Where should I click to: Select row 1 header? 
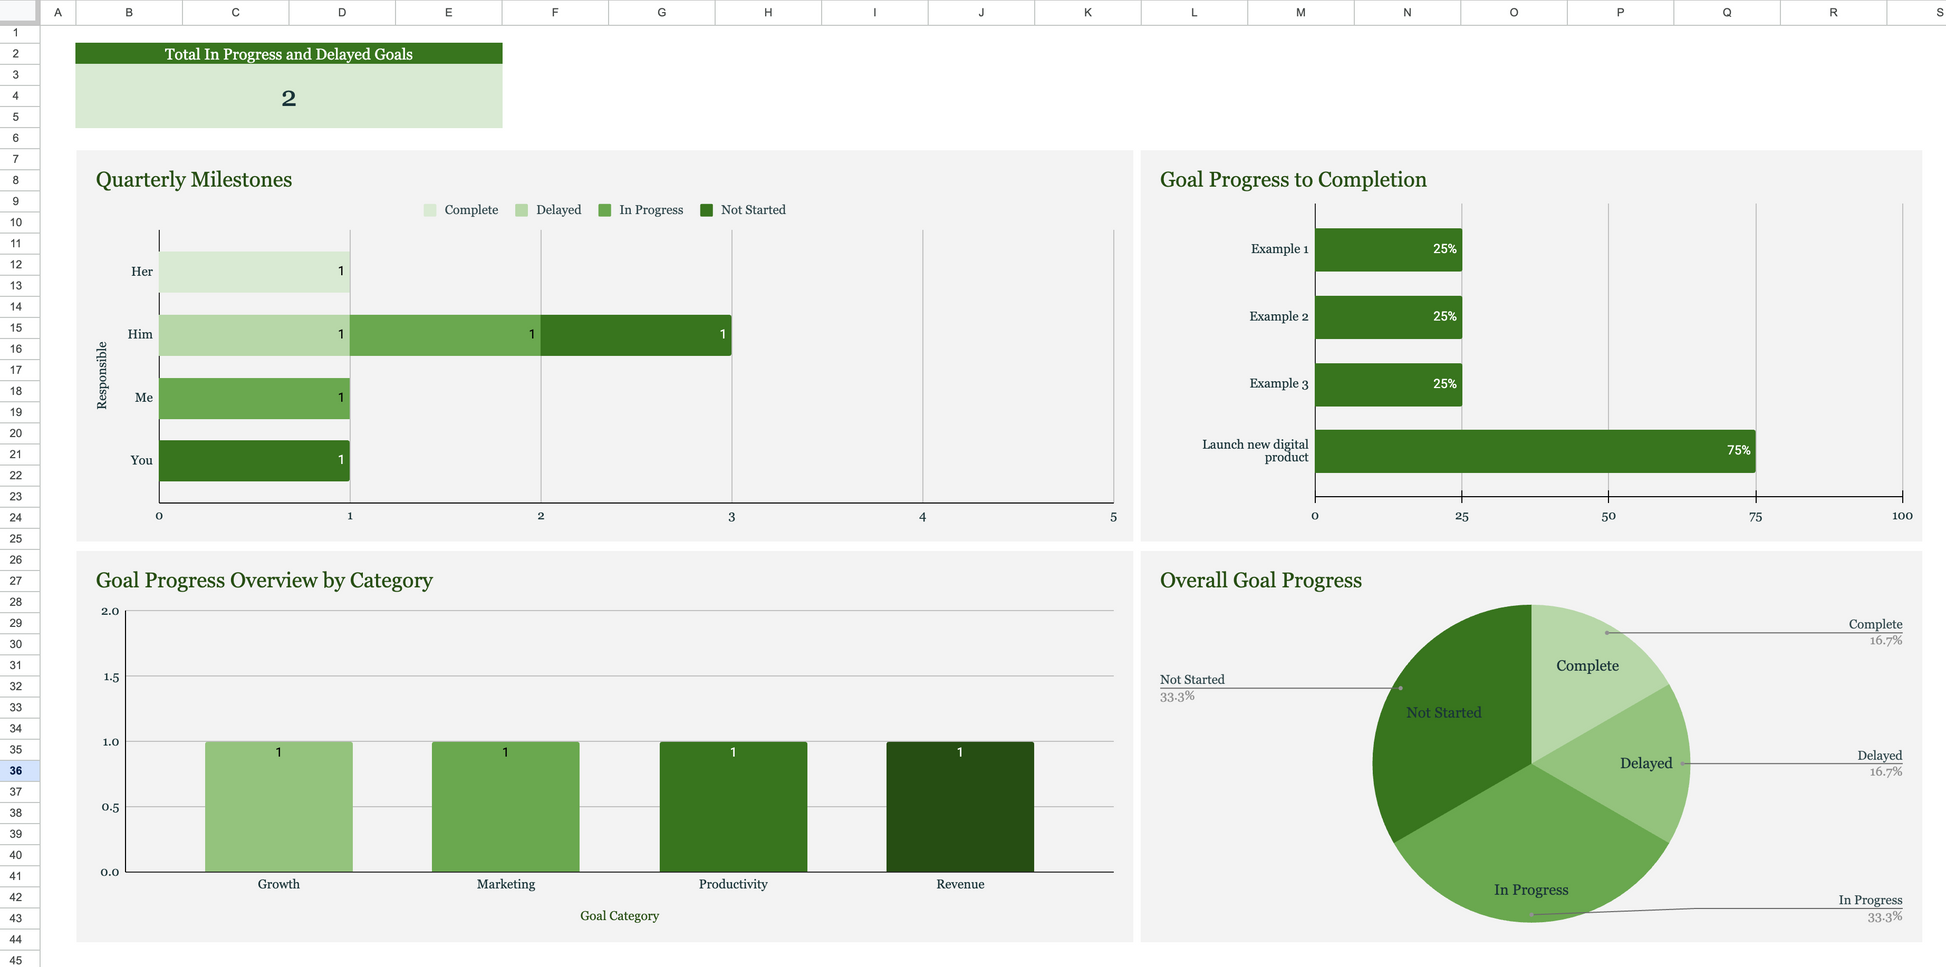(16, 32)
